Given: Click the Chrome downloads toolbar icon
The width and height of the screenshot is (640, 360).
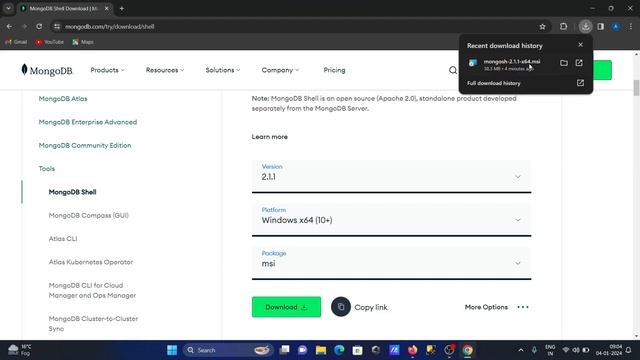Looking at the screenshot, I should (x=586, y=27).
